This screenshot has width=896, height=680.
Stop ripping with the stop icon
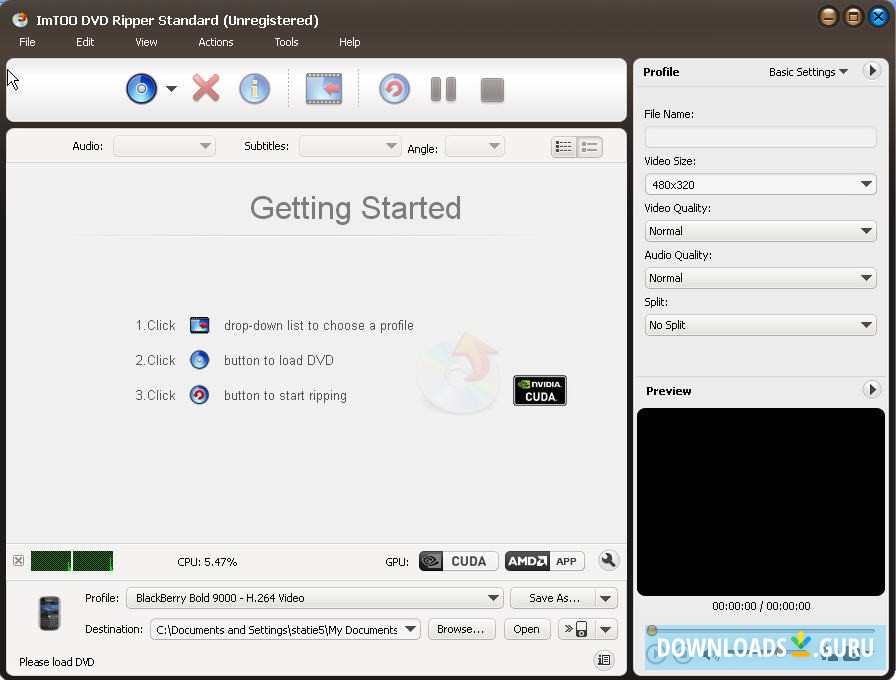pos(492,88)
